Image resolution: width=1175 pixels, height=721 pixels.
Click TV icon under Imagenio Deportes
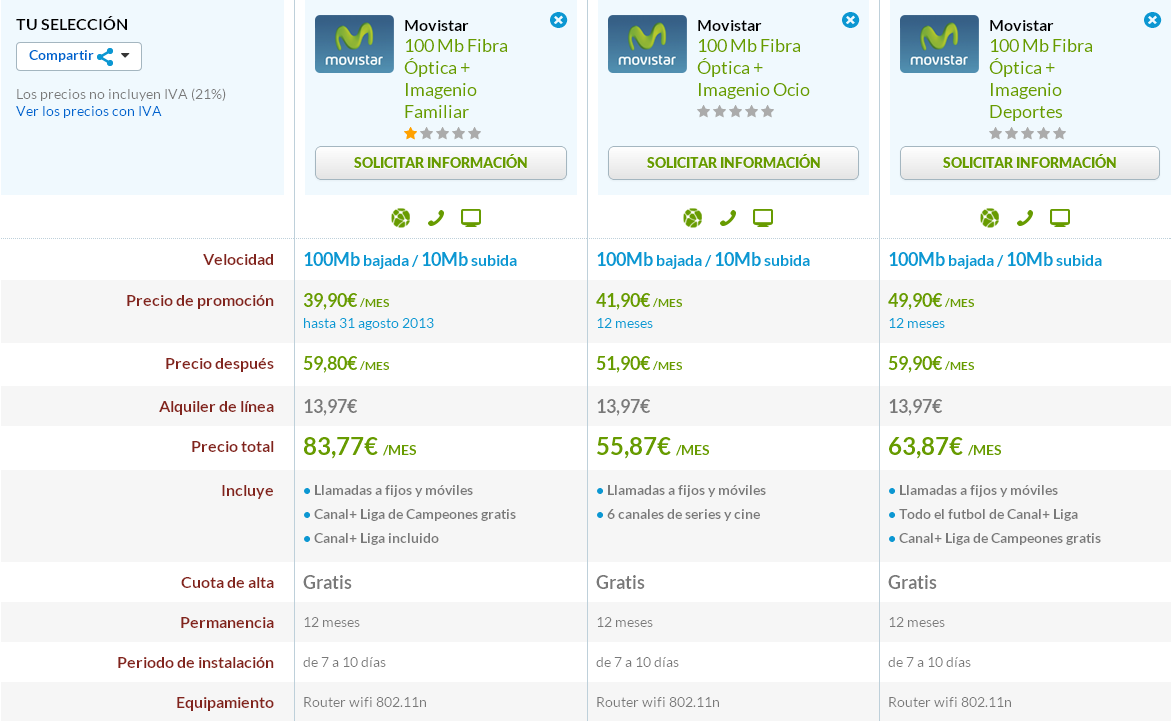point(1060,218)
